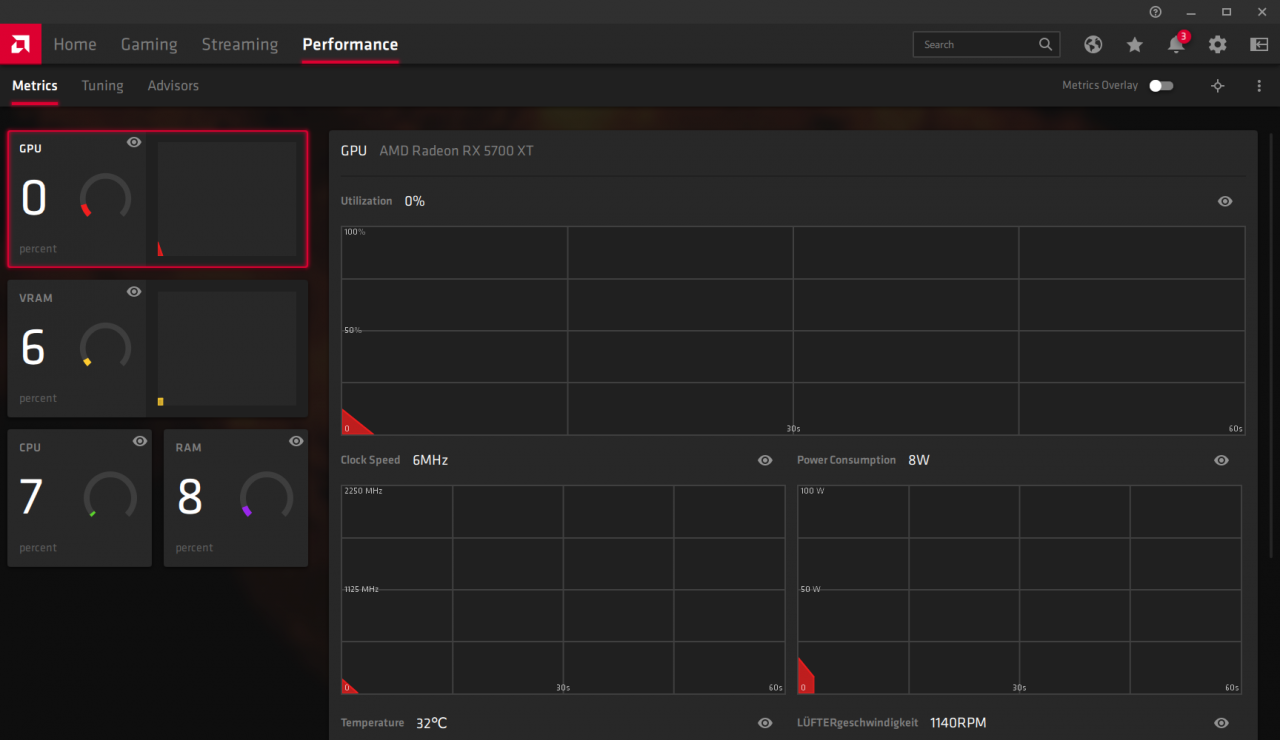The image size is (1280, 740).
Task: Click the Clock Speed graph
Action: pyautogui.click(x=563, y=590)
